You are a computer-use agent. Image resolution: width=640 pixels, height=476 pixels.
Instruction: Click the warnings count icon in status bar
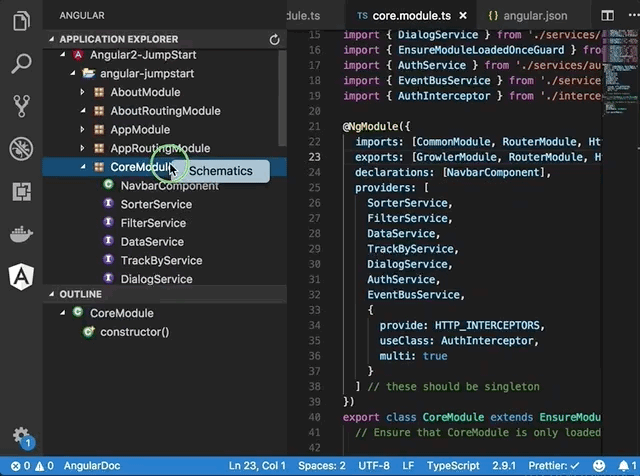click(x=39, y=466)
